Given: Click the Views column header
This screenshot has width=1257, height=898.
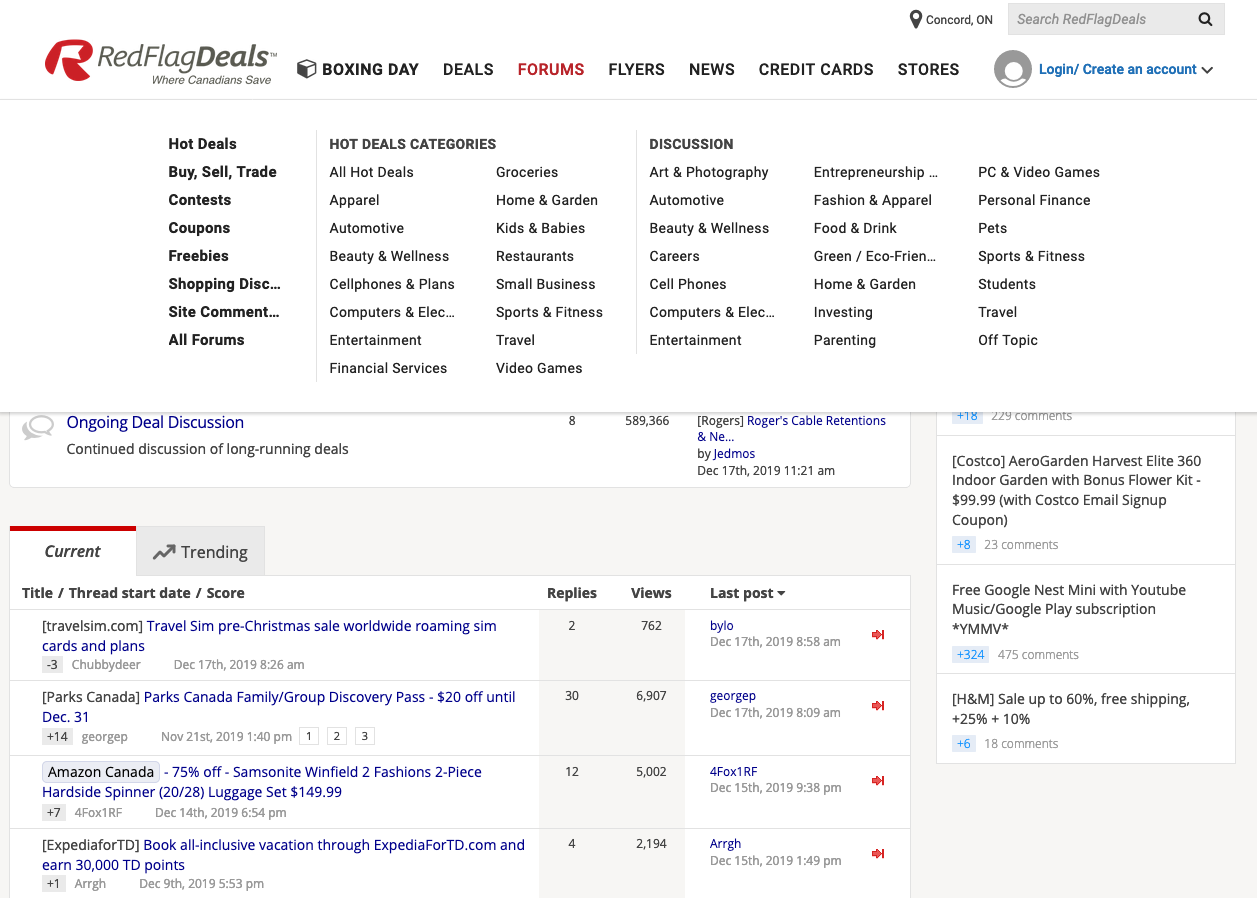Looking at the screenshot, I should point(651,593).
